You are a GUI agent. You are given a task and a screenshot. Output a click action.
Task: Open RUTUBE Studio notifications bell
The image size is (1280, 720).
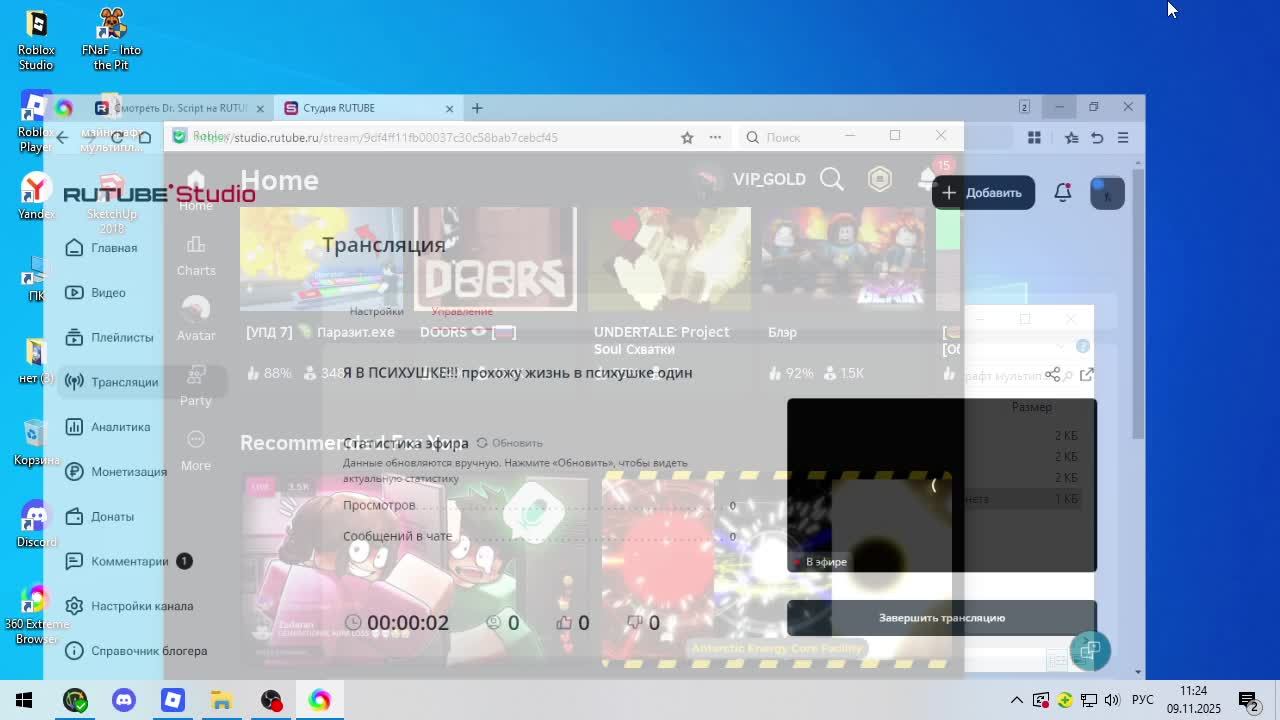(x=1063, y=193)
